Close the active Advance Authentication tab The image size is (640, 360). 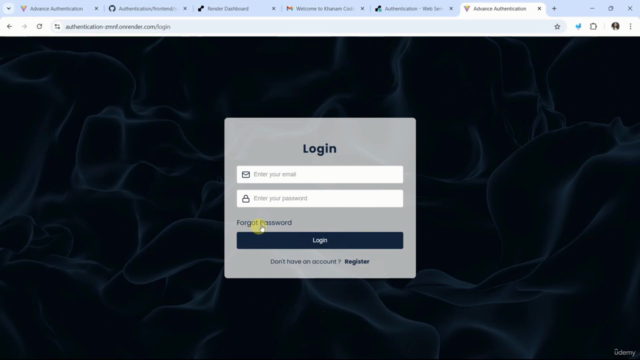pyautogui.click(x=539, y=9)
